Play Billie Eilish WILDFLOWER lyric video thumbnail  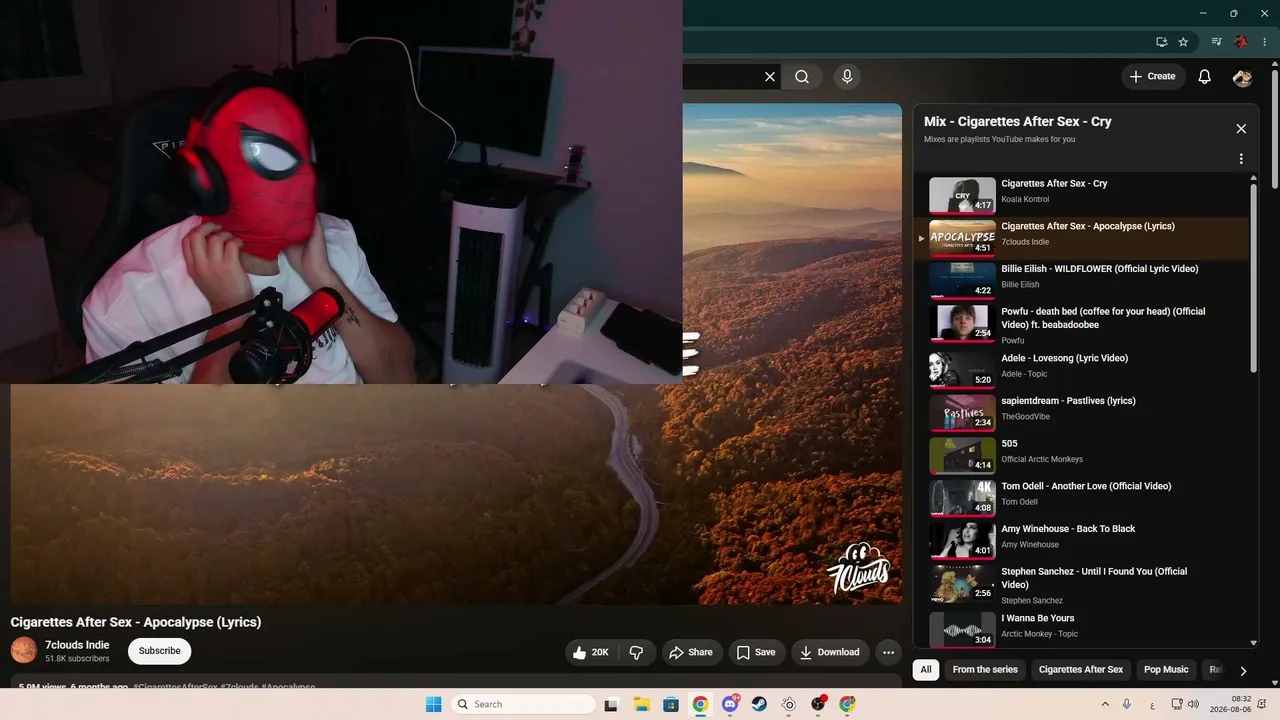tap(962, 281)
